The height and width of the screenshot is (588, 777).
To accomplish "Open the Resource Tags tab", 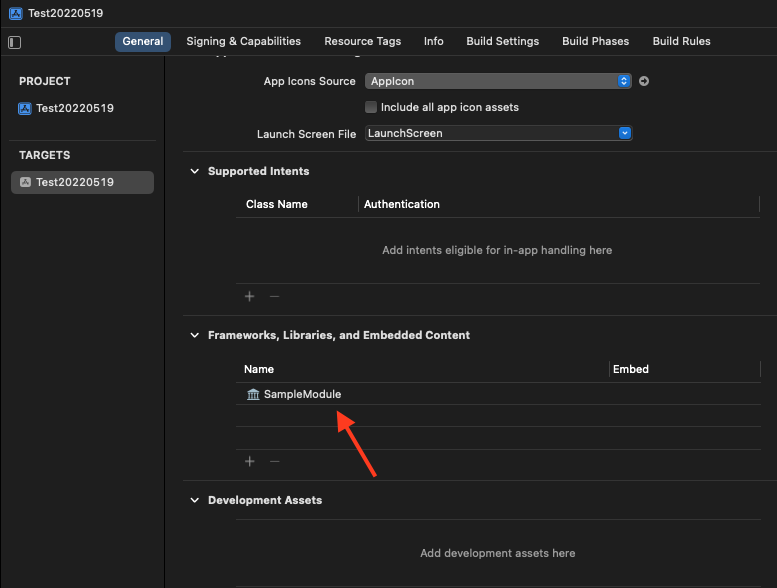I will pyautogui.click(x=362, y=42).
